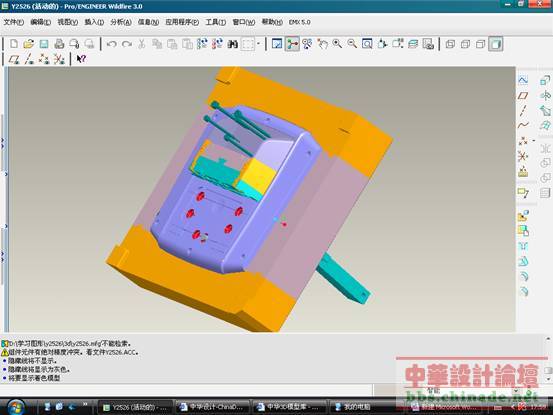Toggle datum axes display
553x415 pixels.
tap(29, 59)
